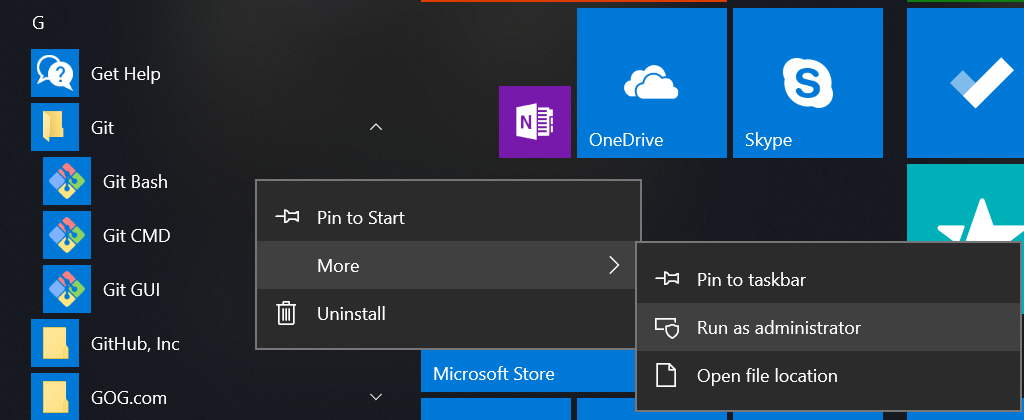This screenshot has width=1024, height=420.
Task: Open the blue checkmark To Do tile
Action: 966,83
